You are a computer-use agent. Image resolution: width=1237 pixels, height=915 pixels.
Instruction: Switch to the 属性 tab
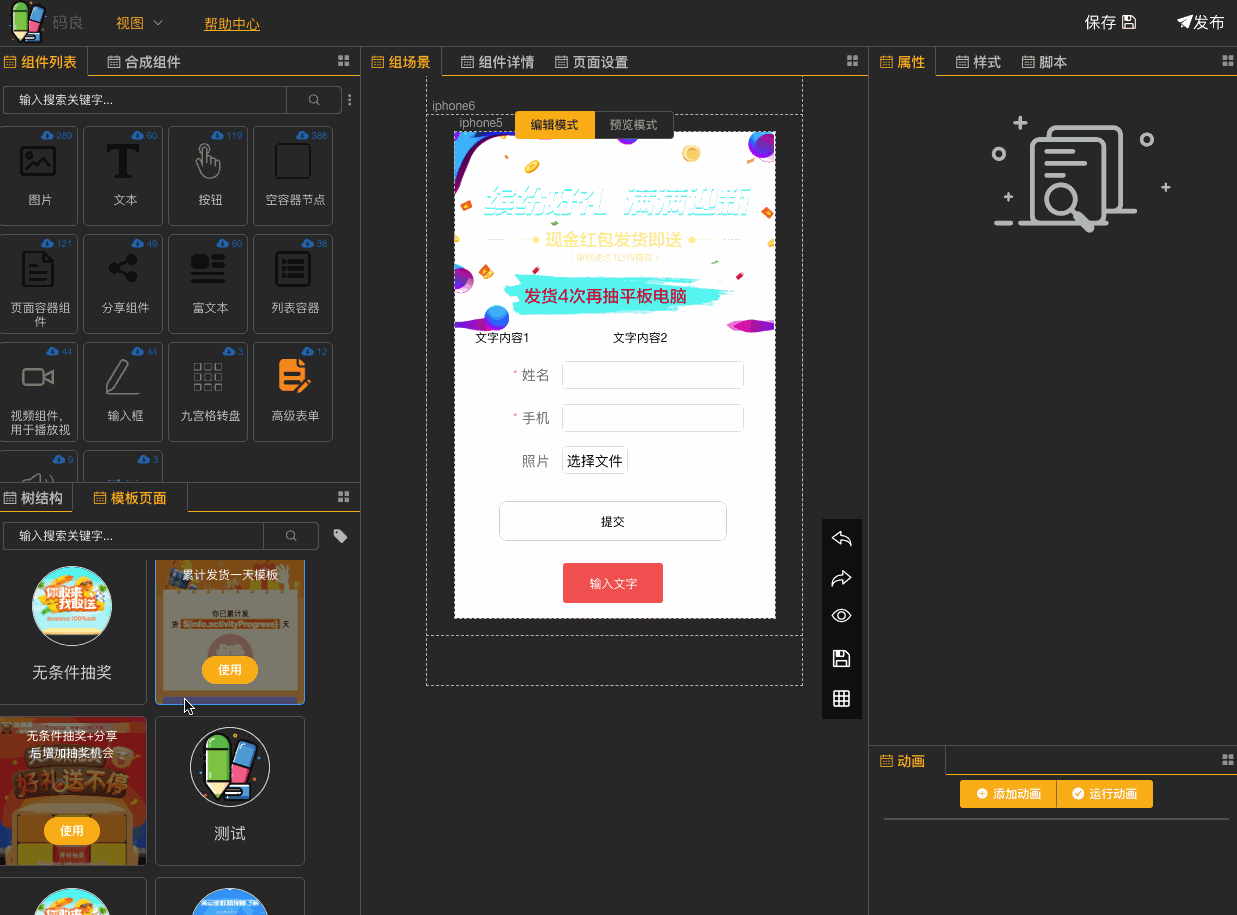902,62
